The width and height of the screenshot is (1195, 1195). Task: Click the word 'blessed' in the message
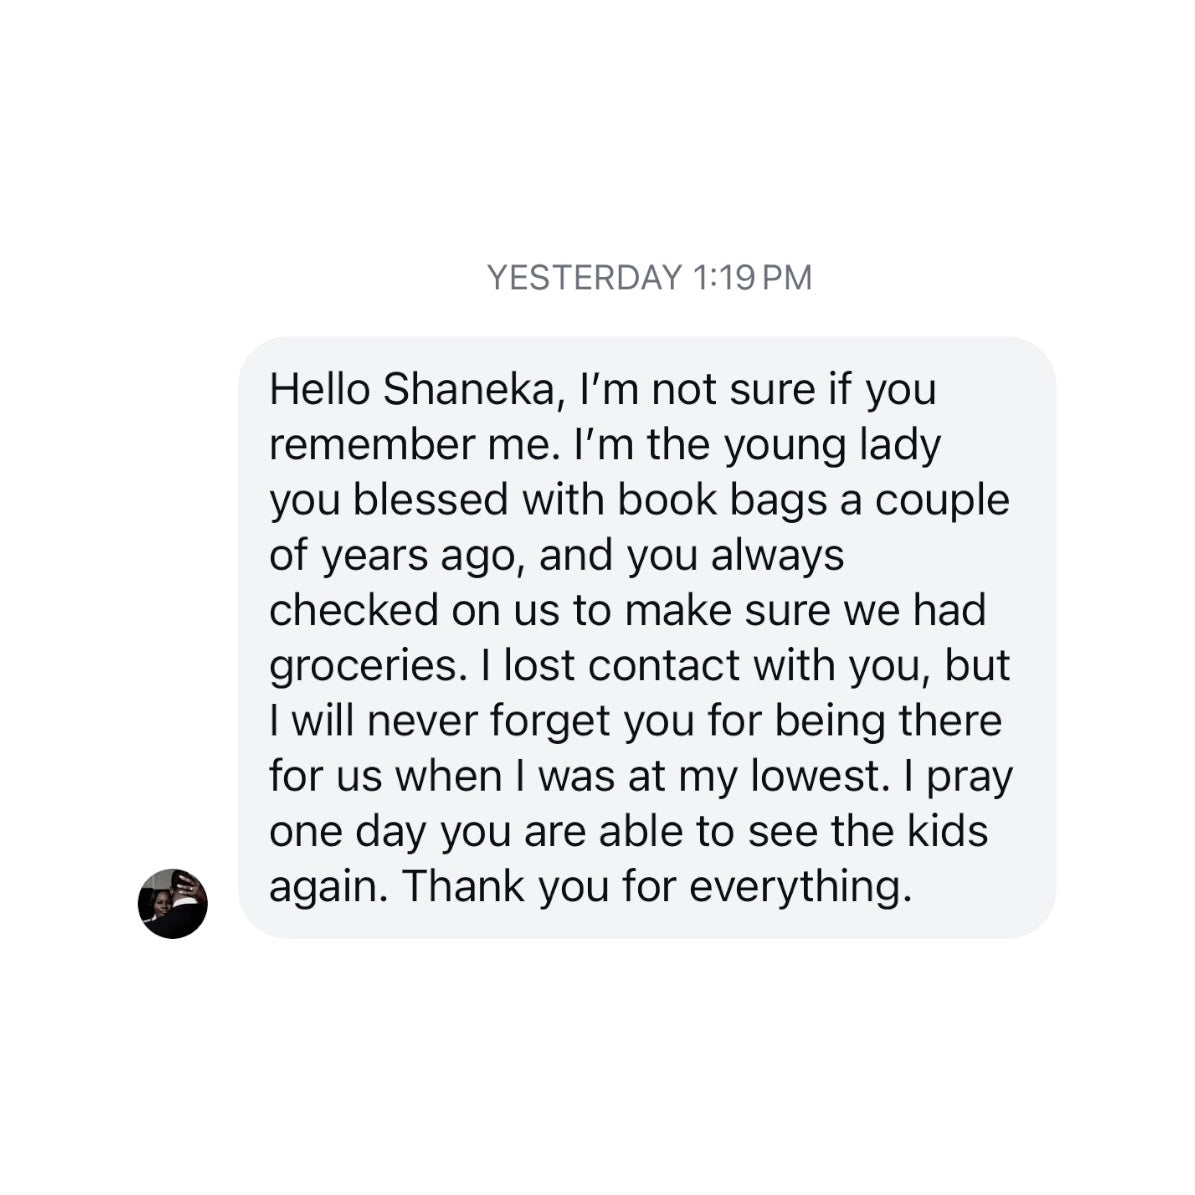(x=431, y=500)
